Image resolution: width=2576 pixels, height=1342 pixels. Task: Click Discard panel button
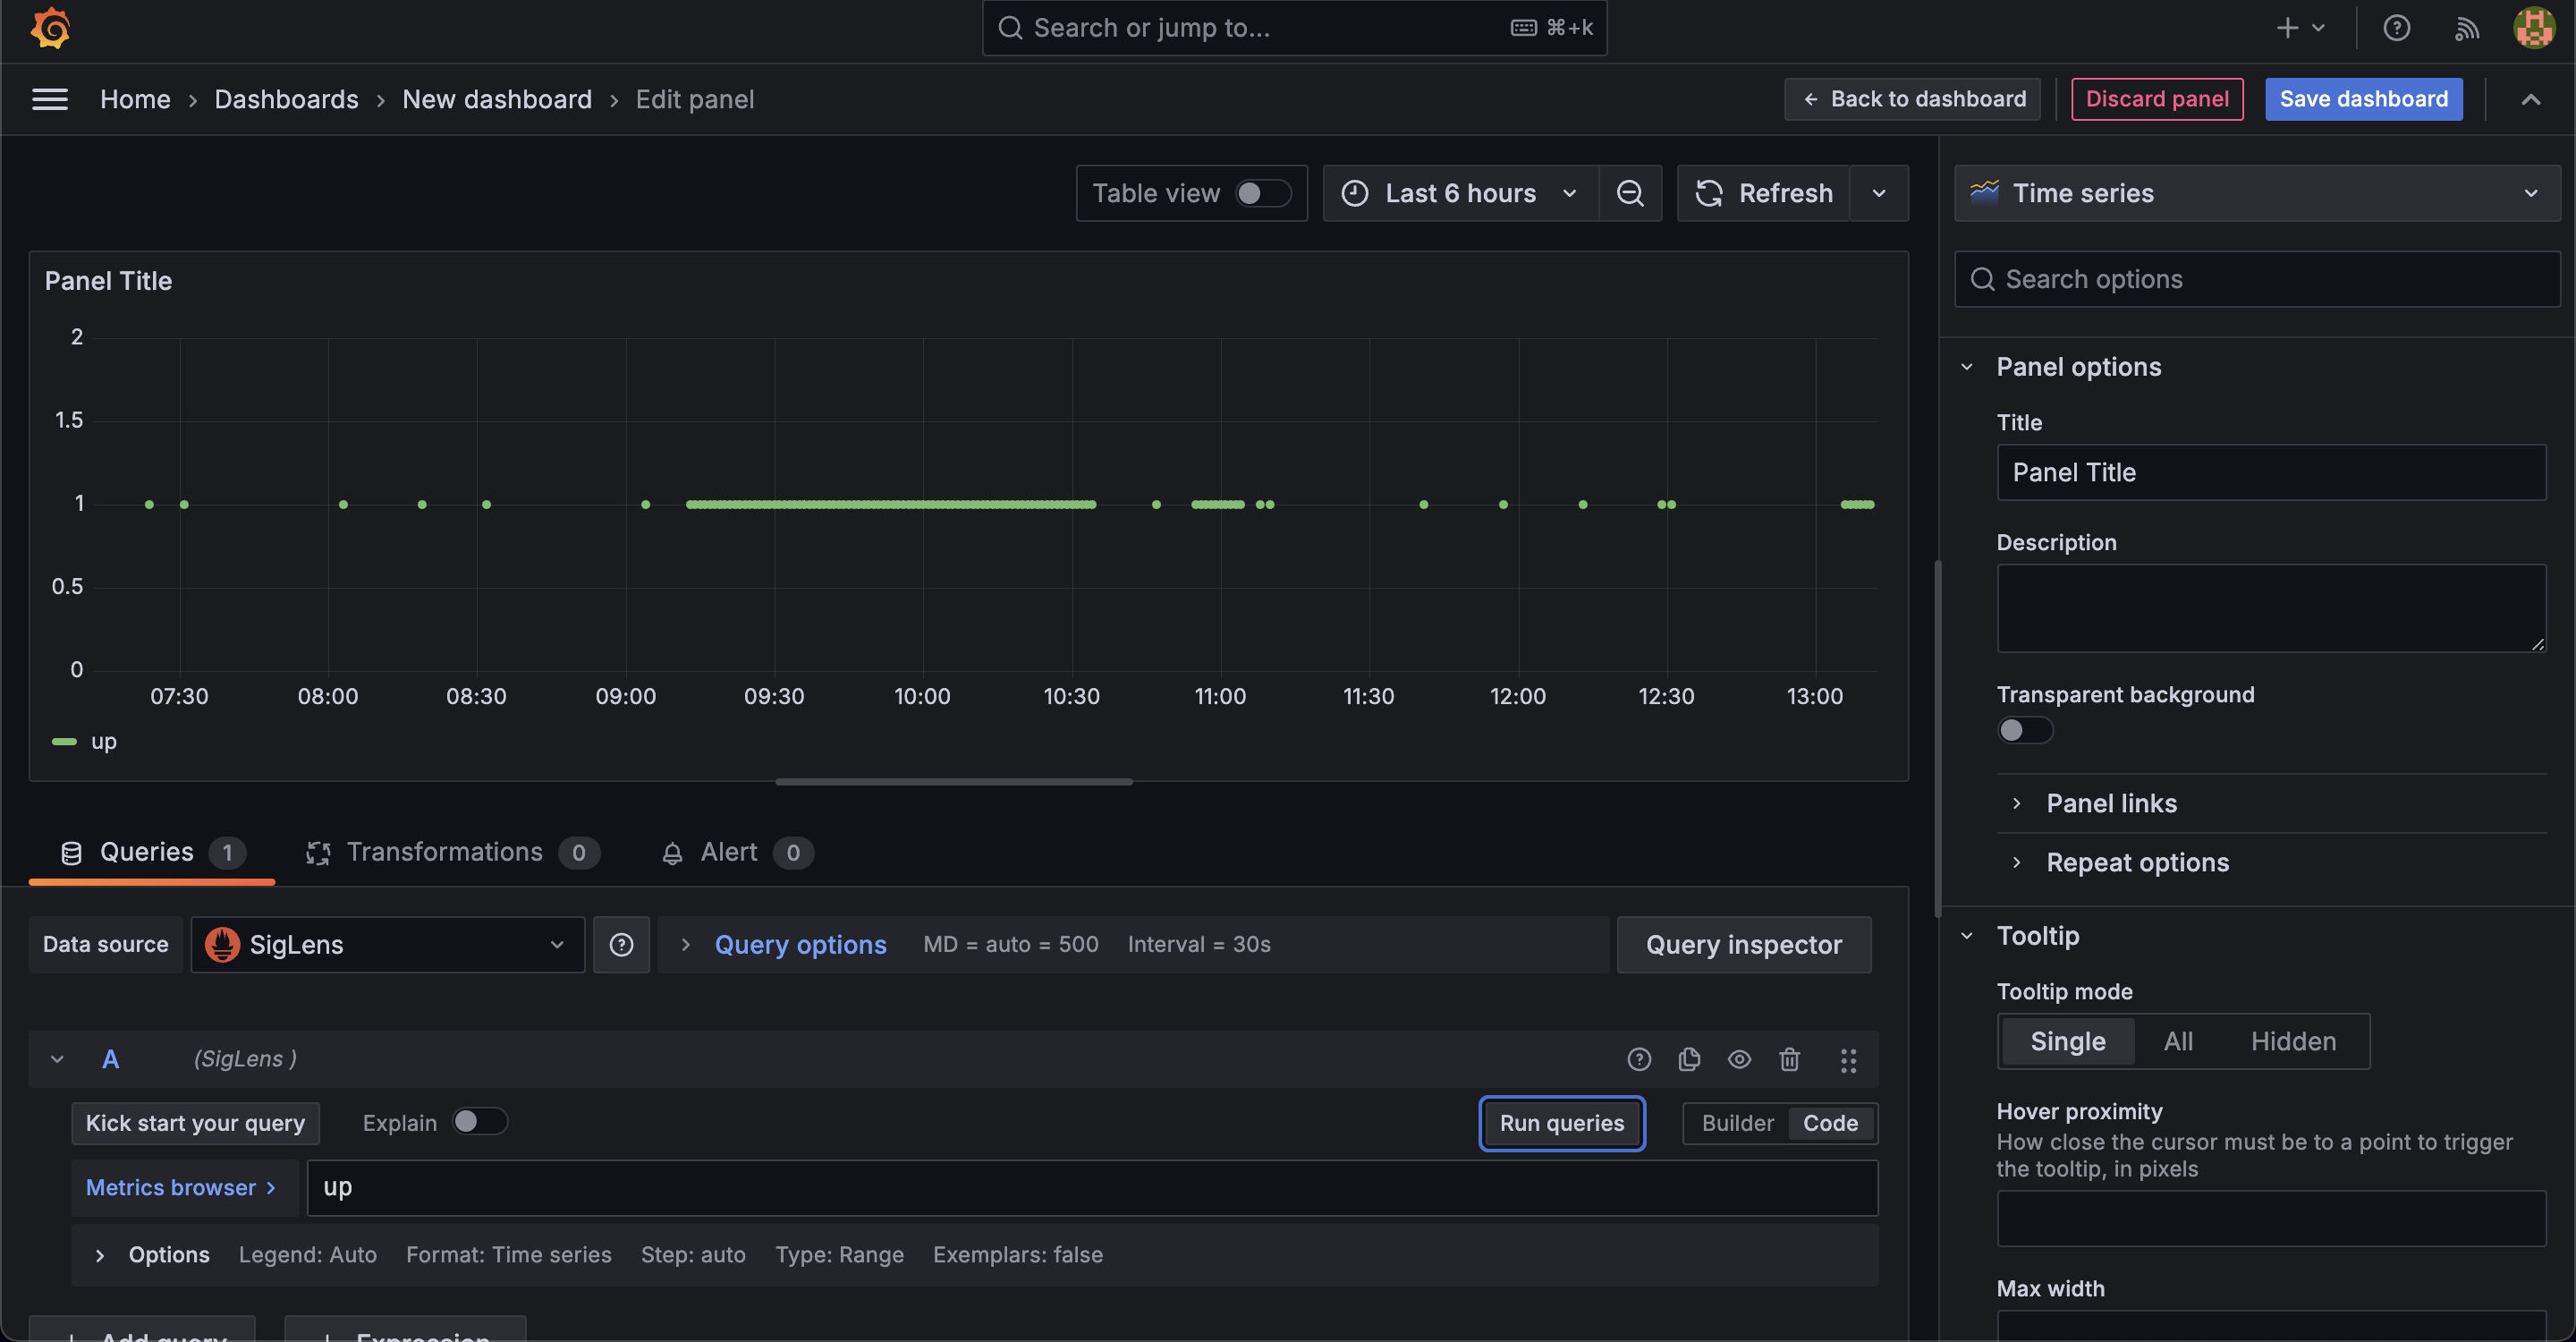tap(2157, 99)
